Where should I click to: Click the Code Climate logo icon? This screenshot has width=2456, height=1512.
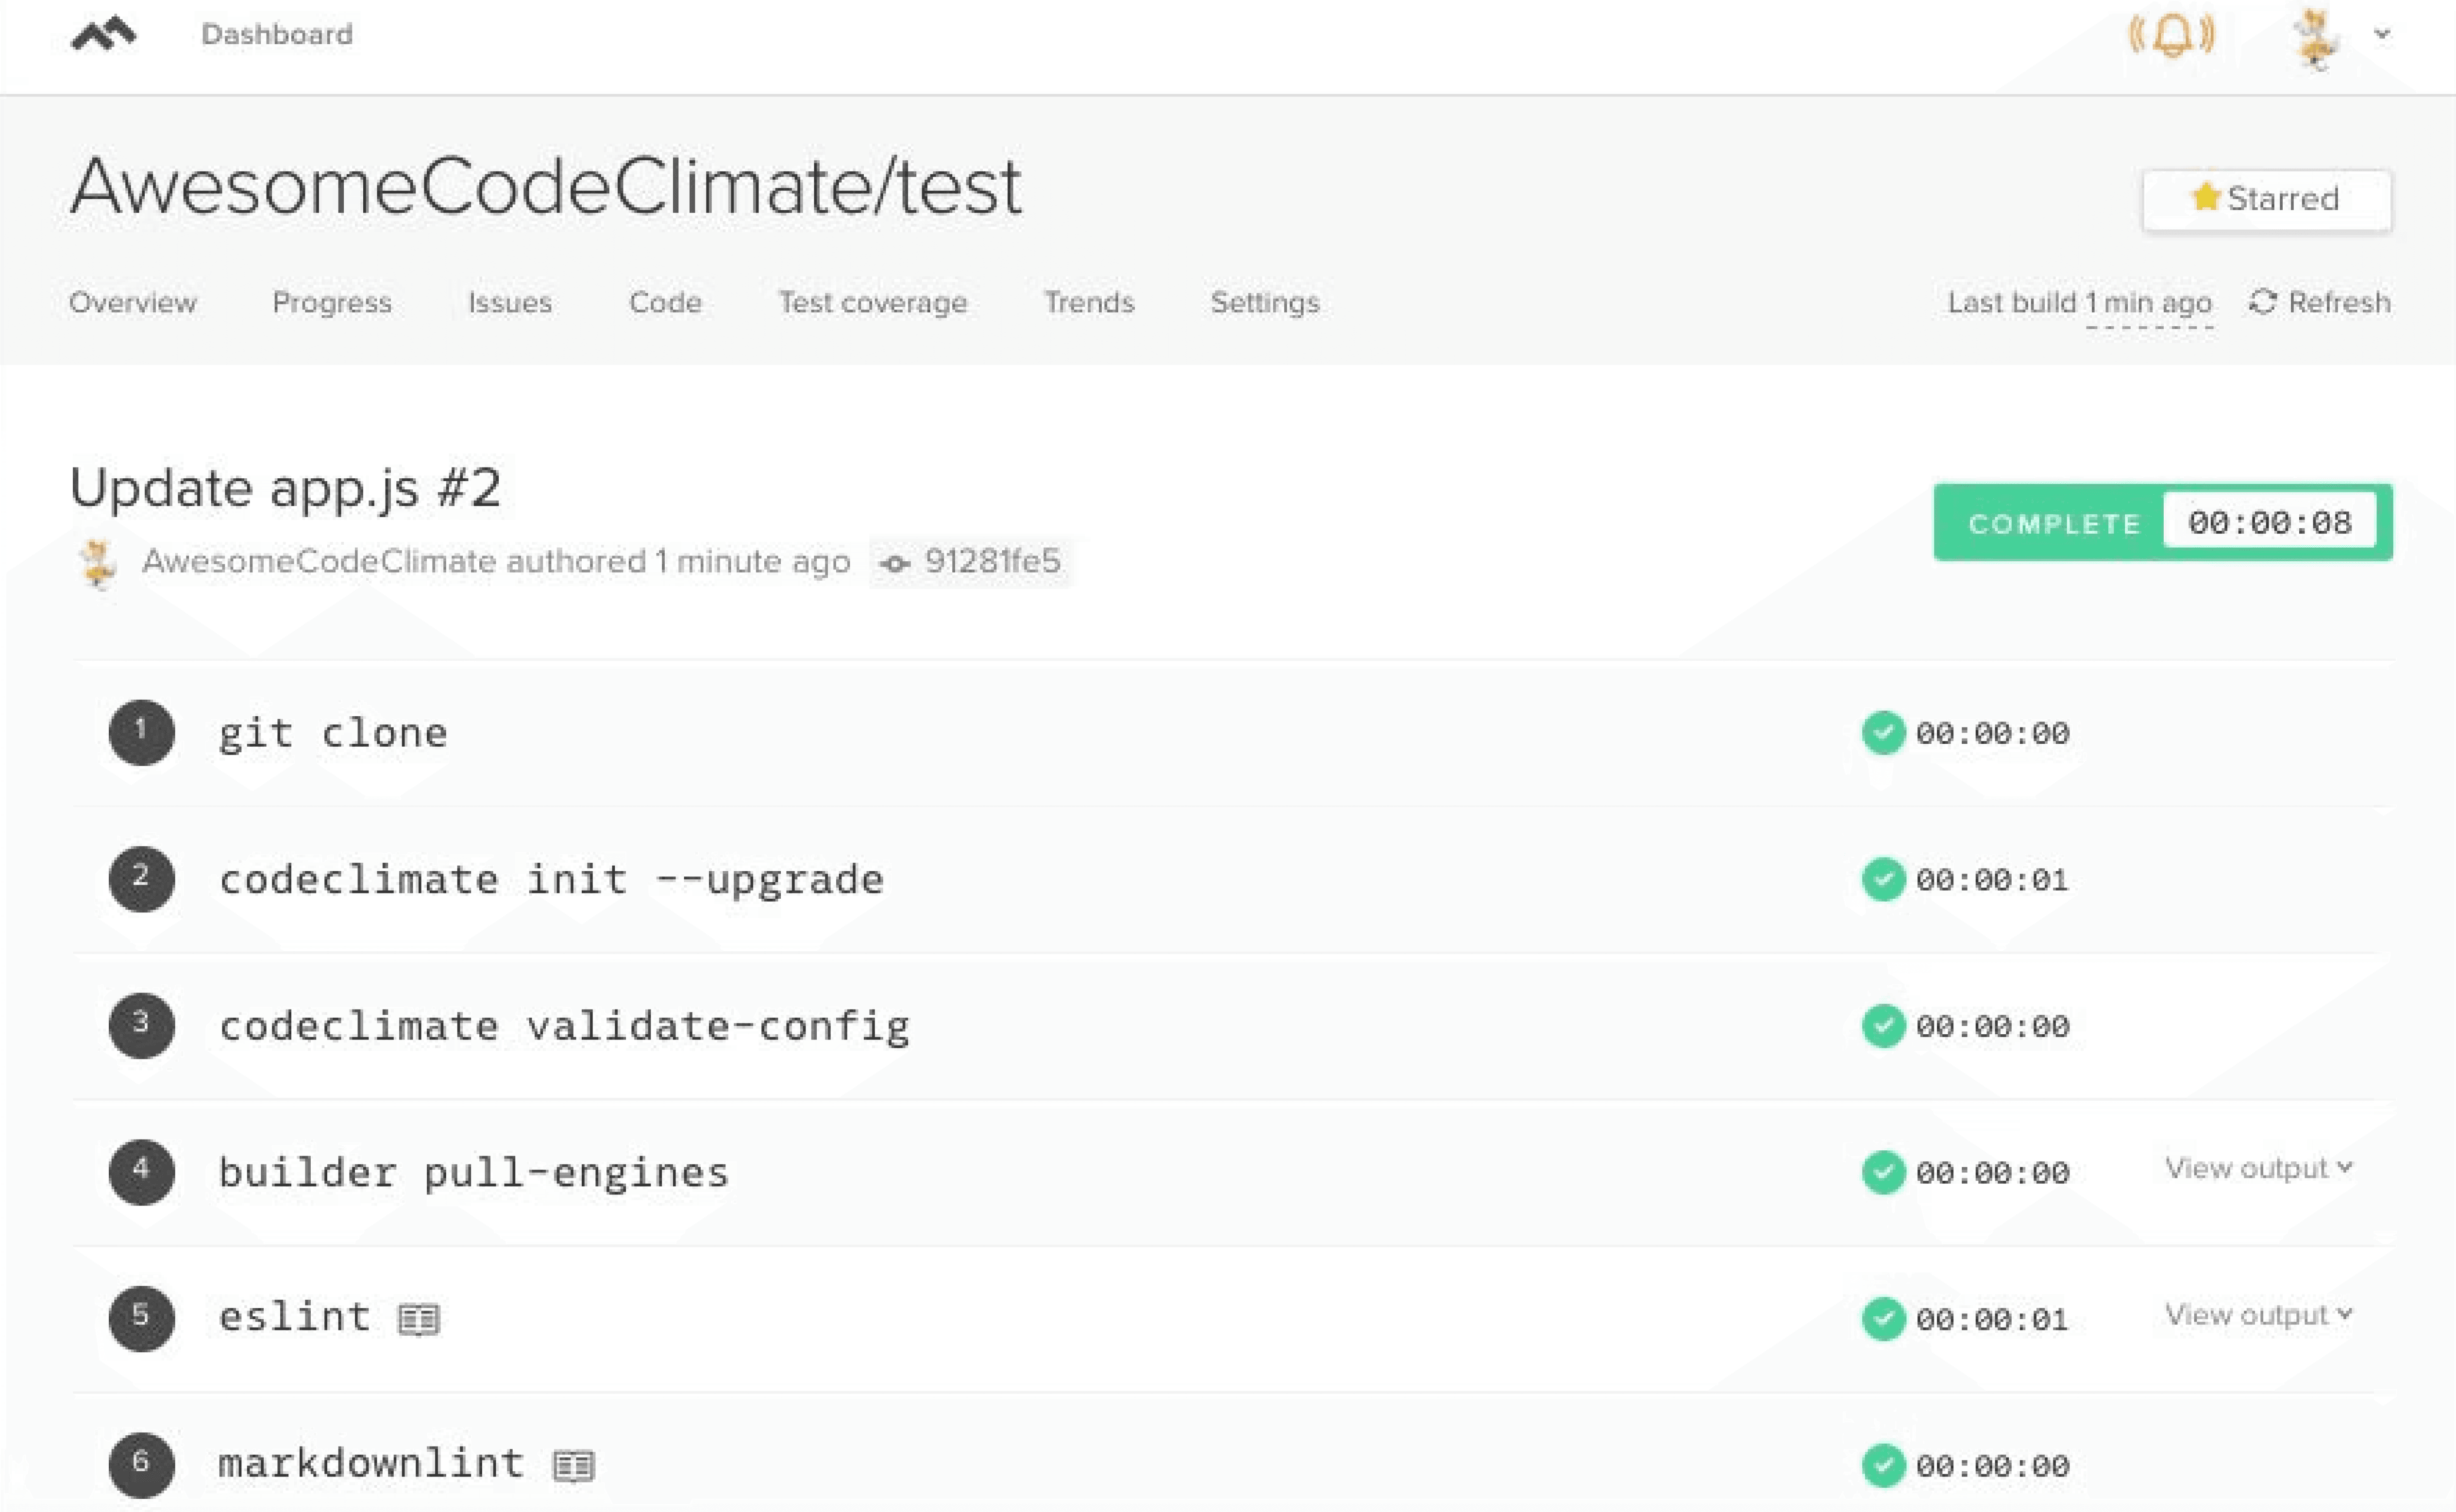104,34
